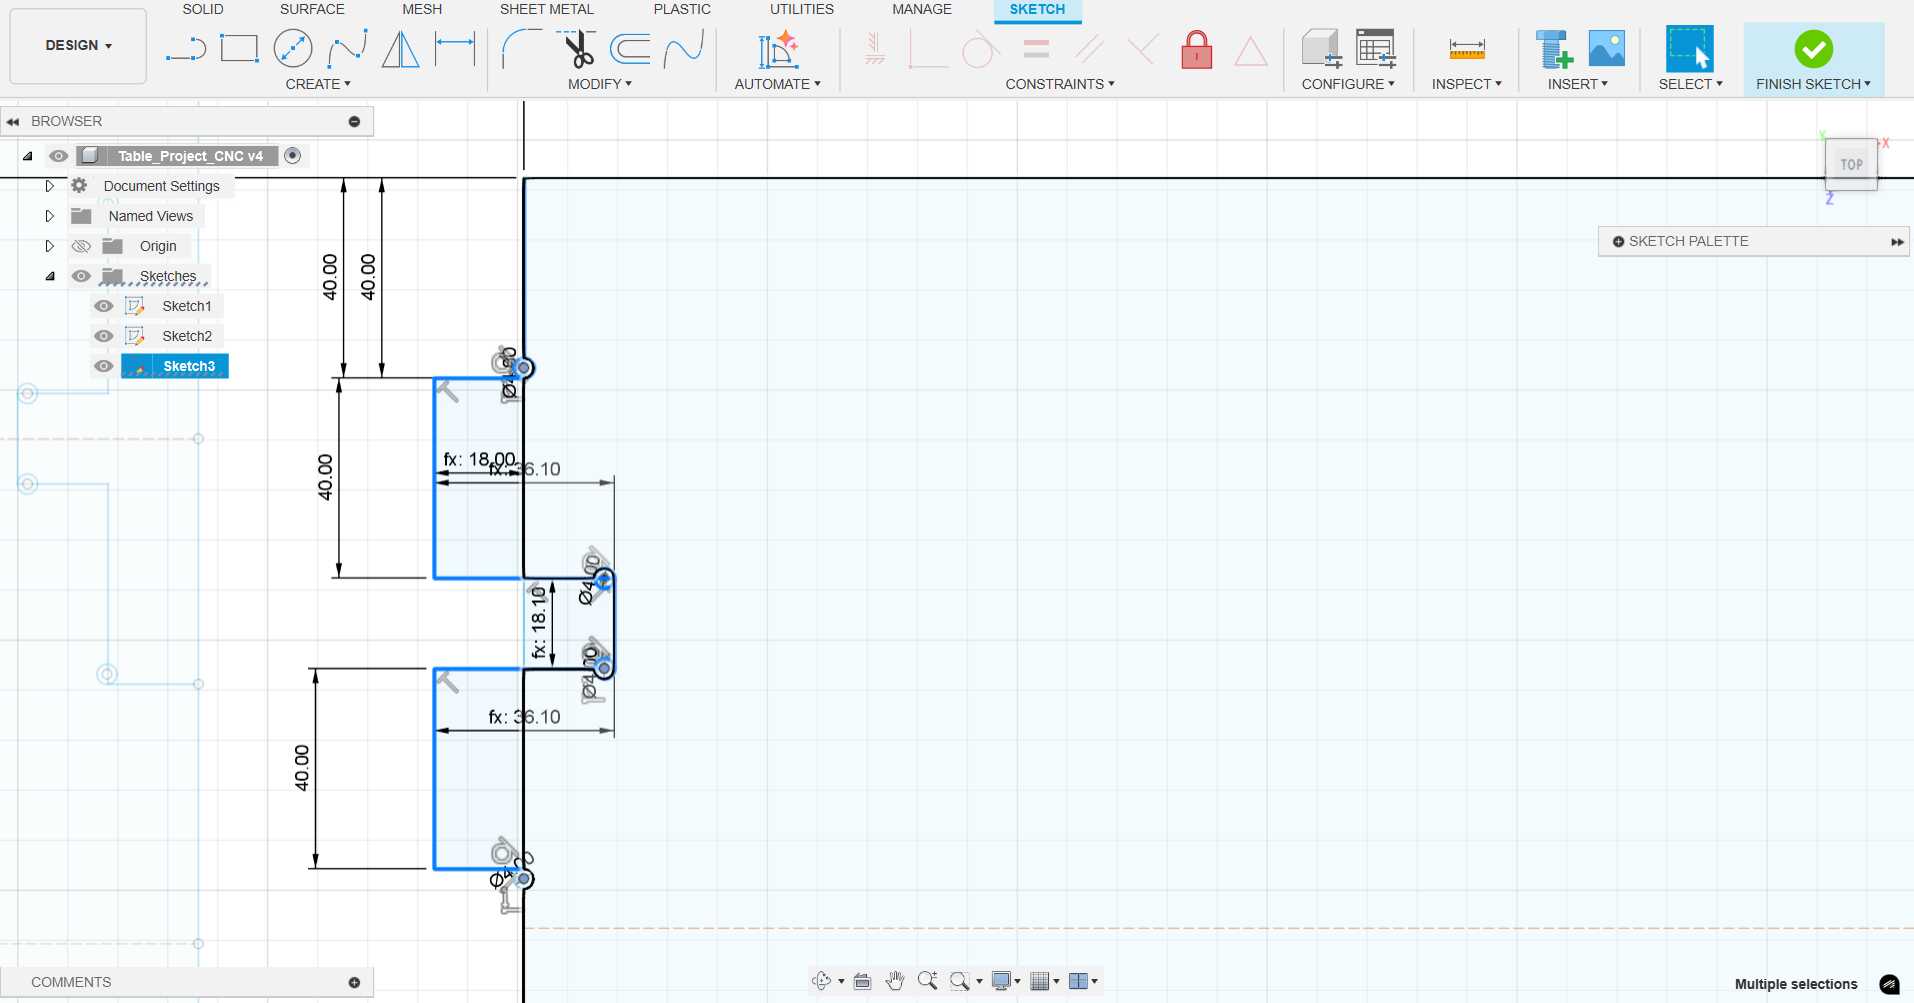Screen dimensions: 1914x1003
Task: Show the hidden Origin folder
Action: [x=81, y=246]
